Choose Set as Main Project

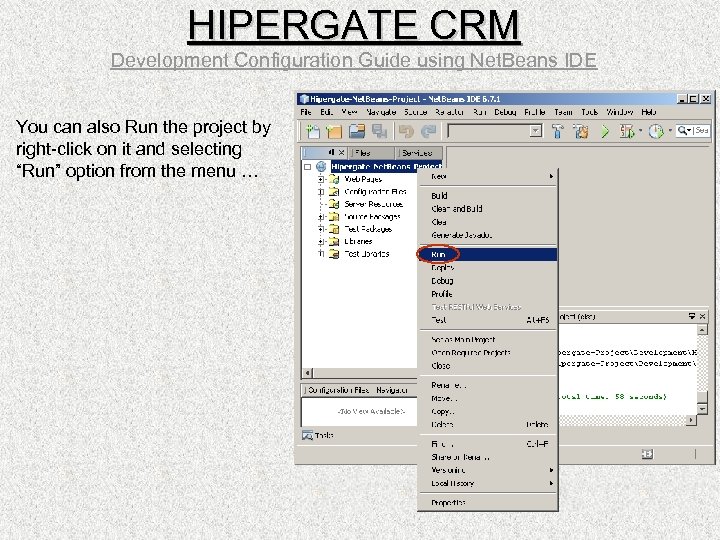488,340
